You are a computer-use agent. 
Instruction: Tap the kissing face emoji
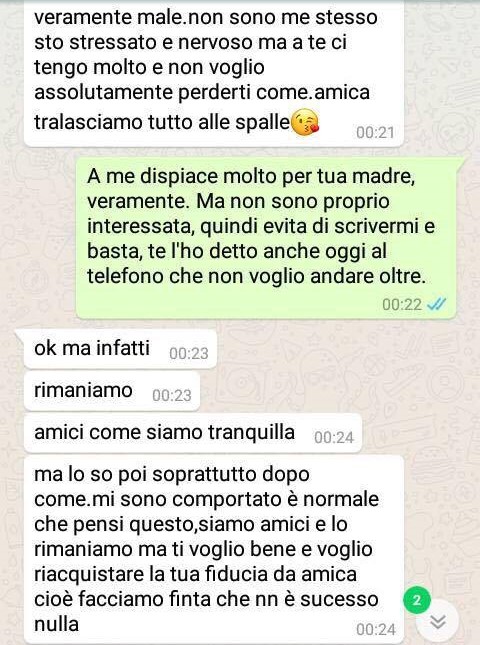305,122
